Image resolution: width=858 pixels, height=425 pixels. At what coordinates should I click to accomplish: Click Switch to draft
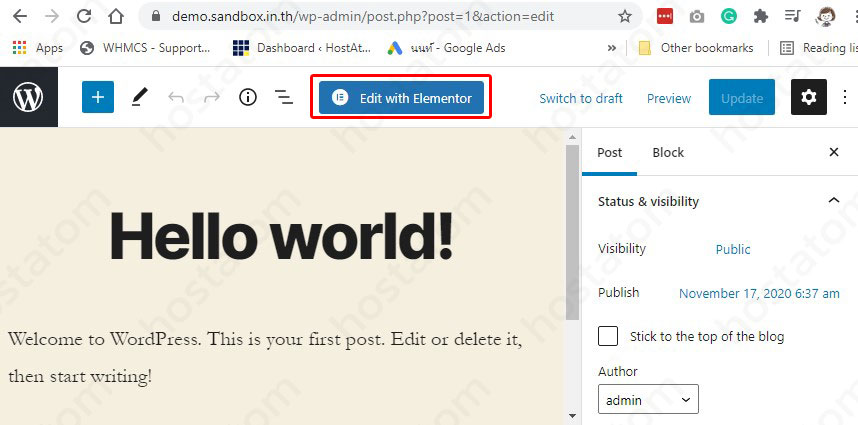click(x=581, y=98)
